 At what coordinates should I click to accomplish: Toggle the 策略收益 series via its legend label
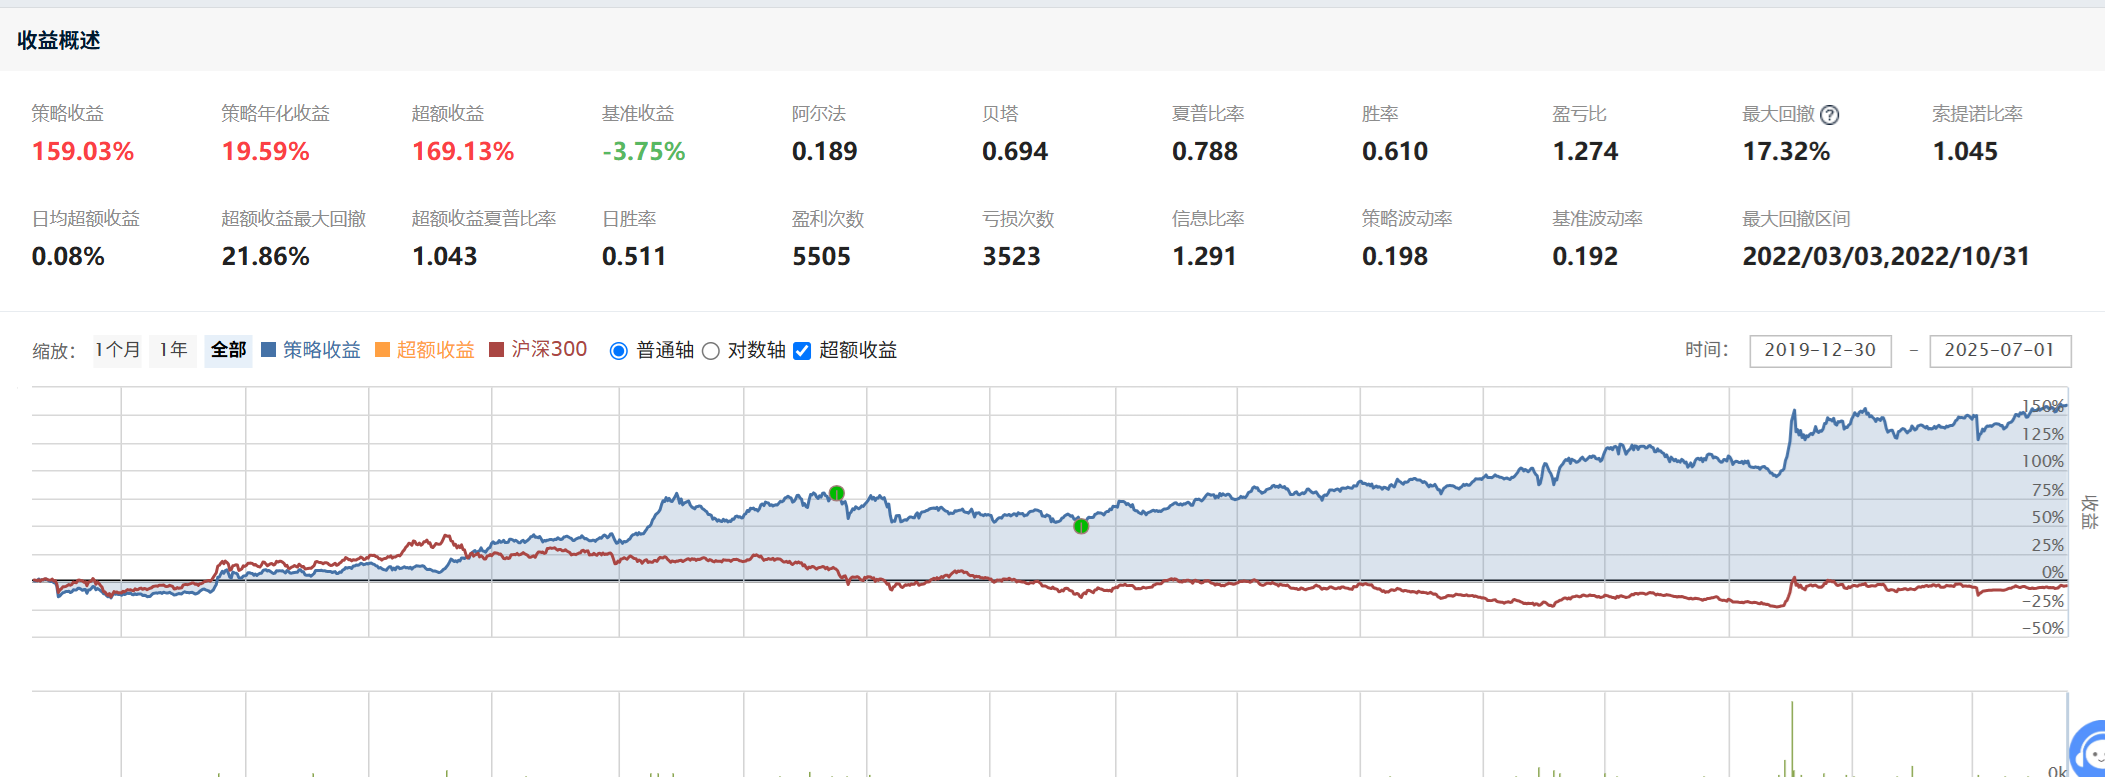tap(321, 350)
